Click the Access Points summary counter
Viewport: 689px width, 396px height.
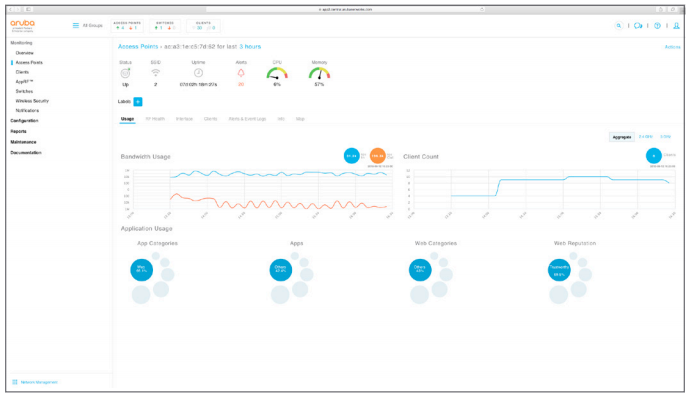(127, 25)
